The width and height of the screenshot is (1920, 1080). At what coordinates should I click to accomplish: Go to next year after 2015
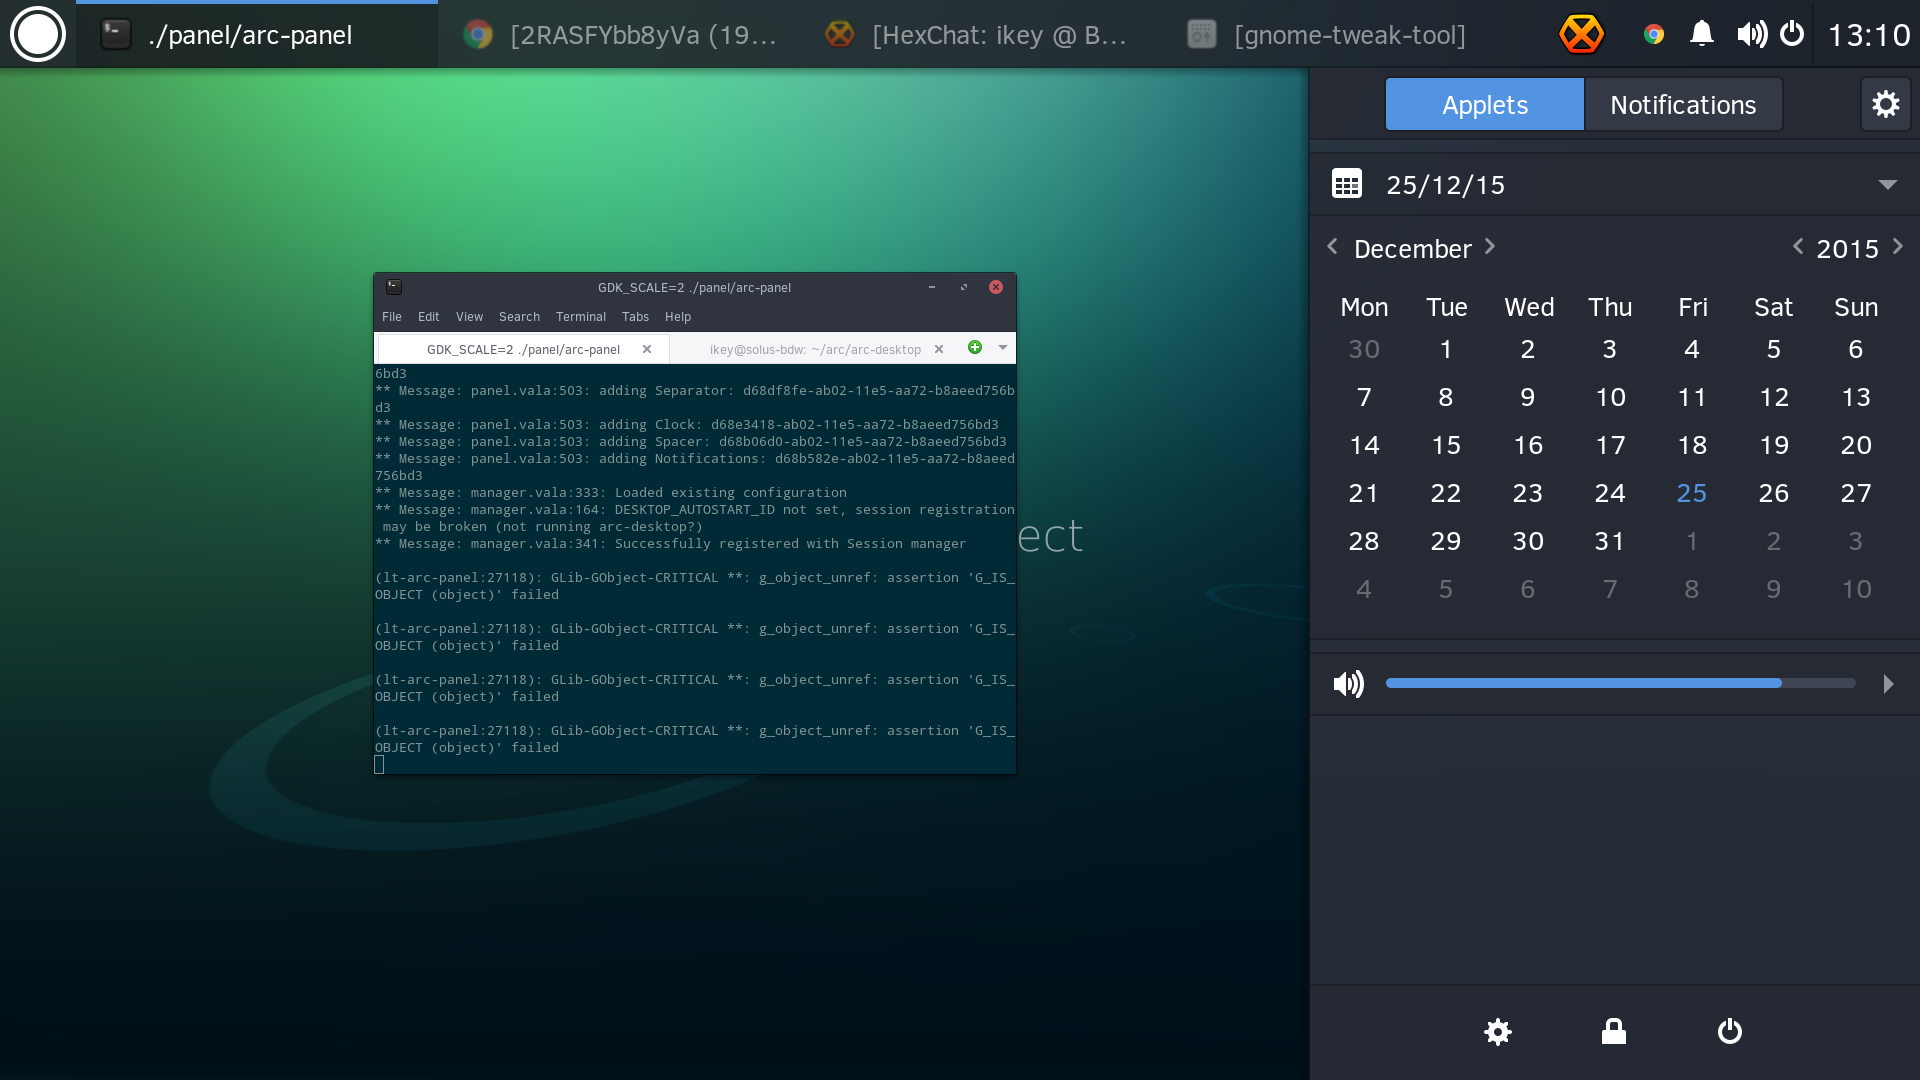click(1898, 247)
